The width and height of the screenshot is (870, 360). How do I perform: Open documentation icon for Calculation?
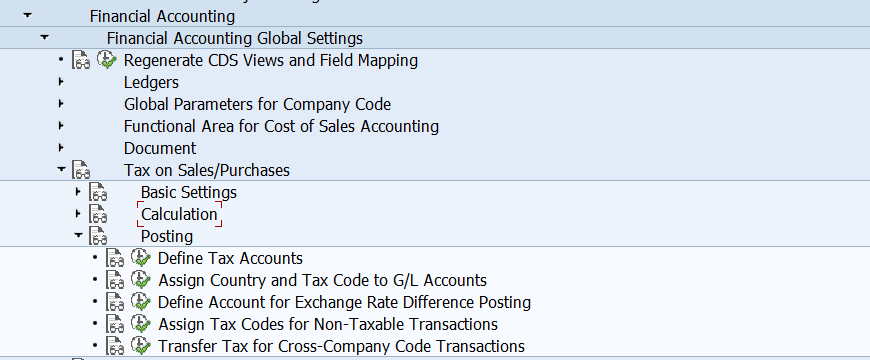tap(98, 214)
